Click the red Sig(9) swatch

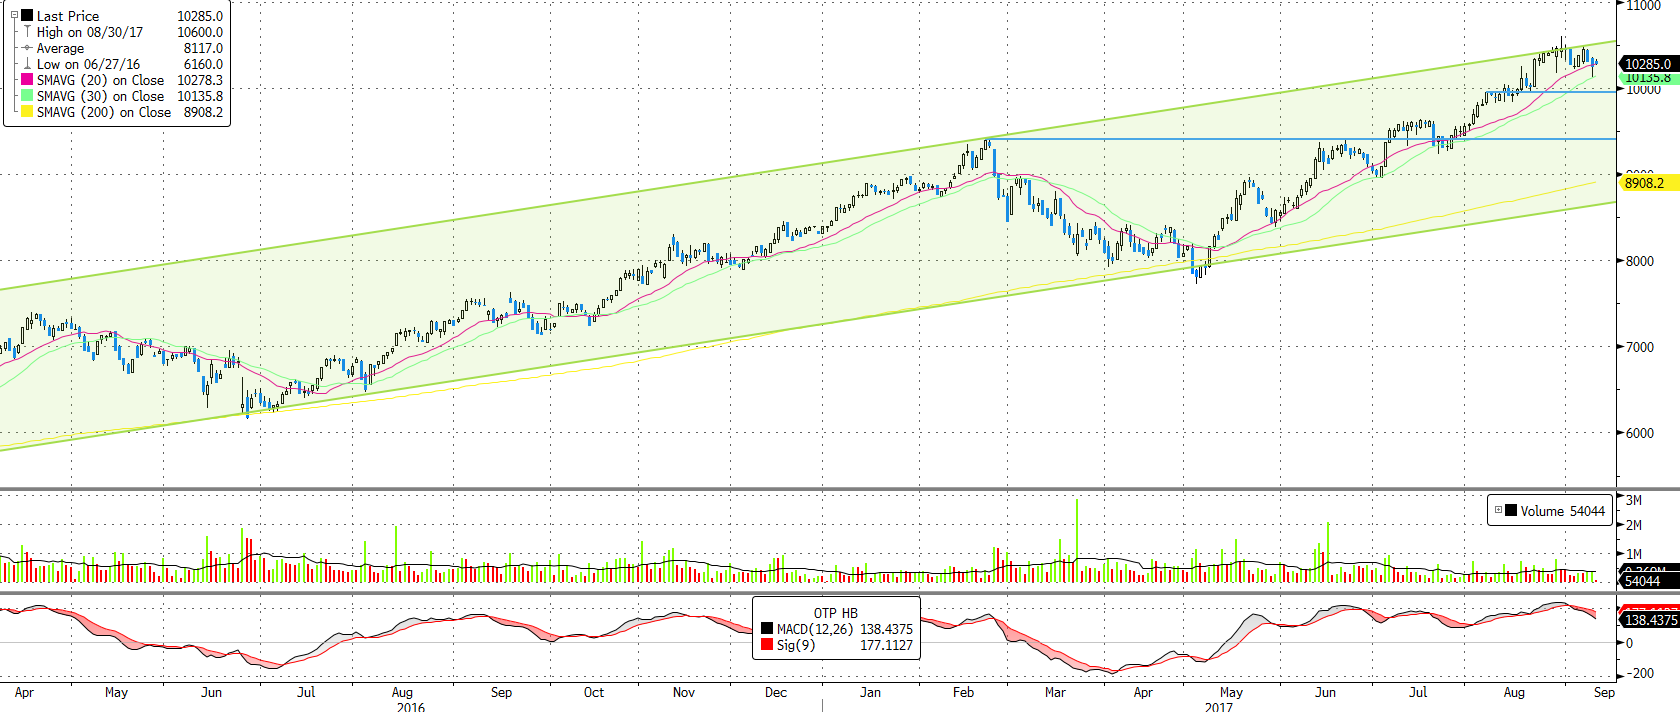767,645
